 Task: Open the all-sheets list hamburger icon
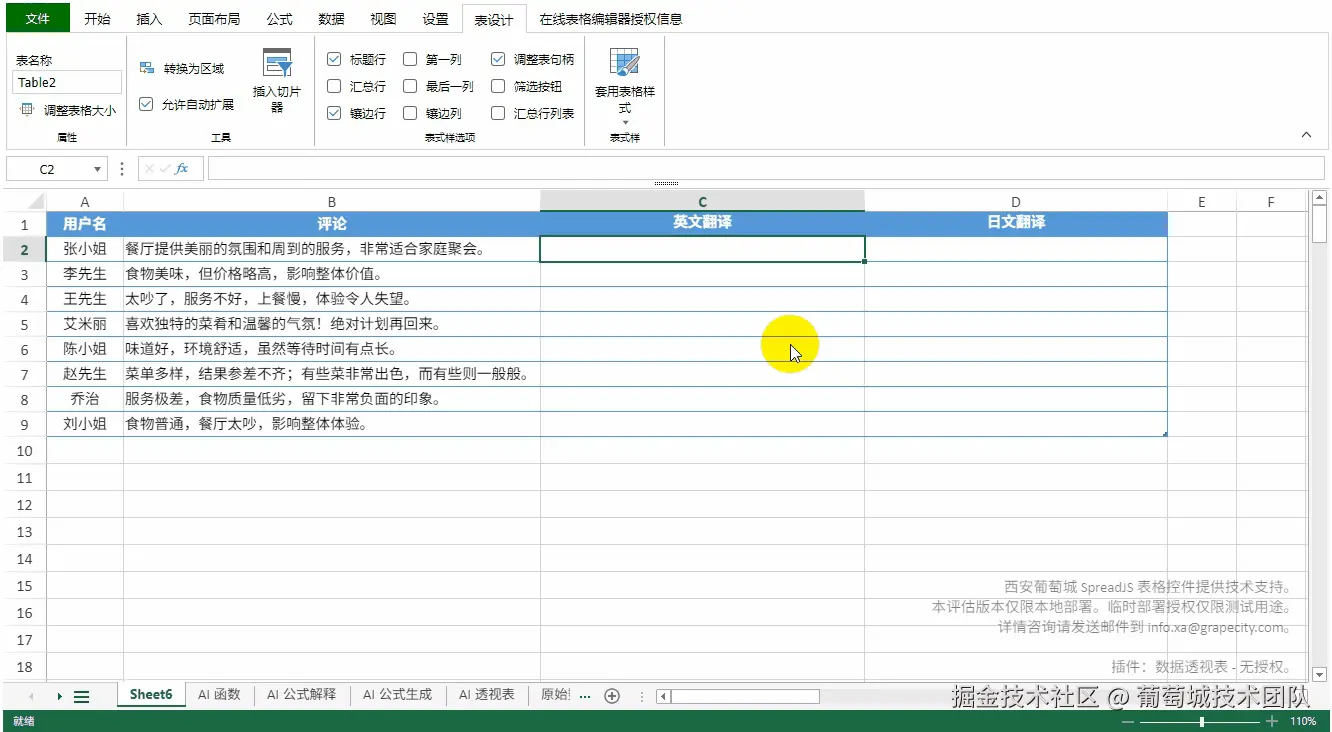pos(82,696)
